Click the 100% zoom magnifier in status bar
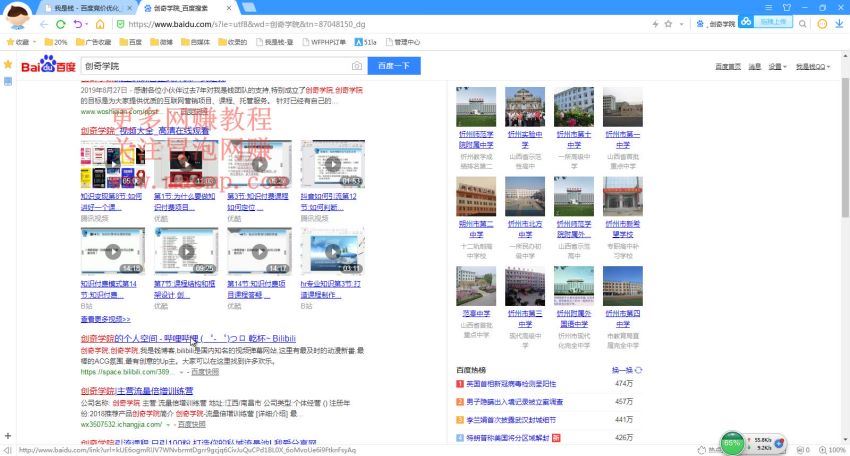Viewport: 850px width, 456px height. pos(823,450)
